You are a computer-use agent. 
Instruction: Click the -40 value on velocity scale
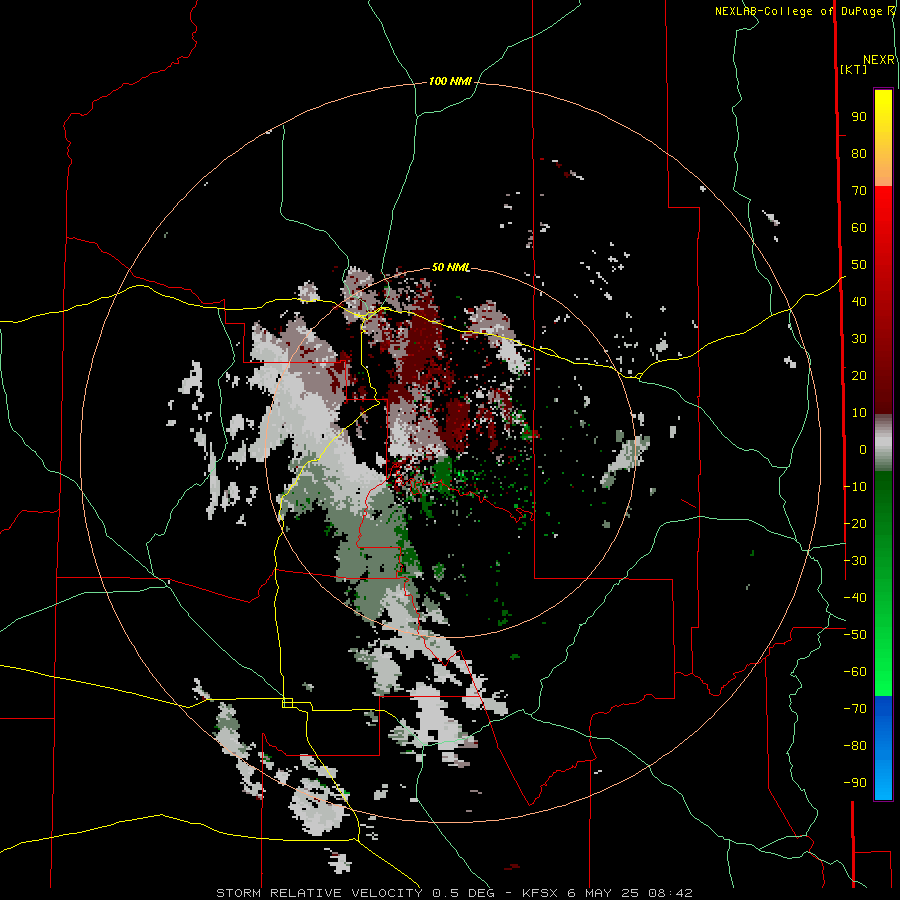pyautogui.click(x=855, y=598)
